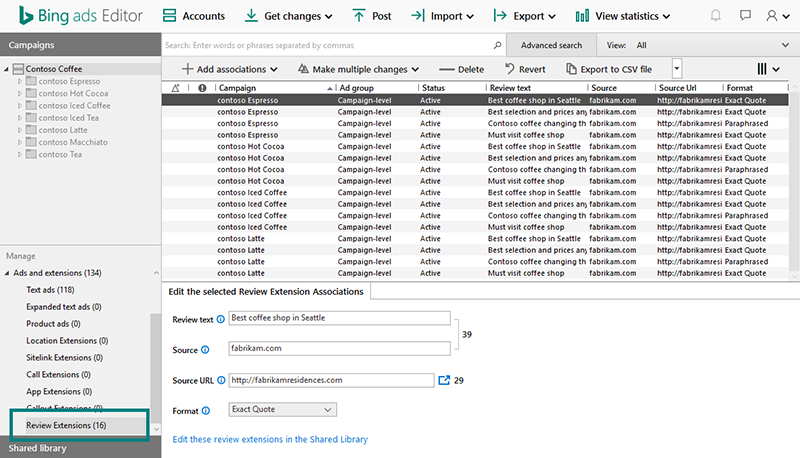Click the Revert arrow icon
Screen dimensions: 800x458
pyautogui.click(x=509, y=68)
